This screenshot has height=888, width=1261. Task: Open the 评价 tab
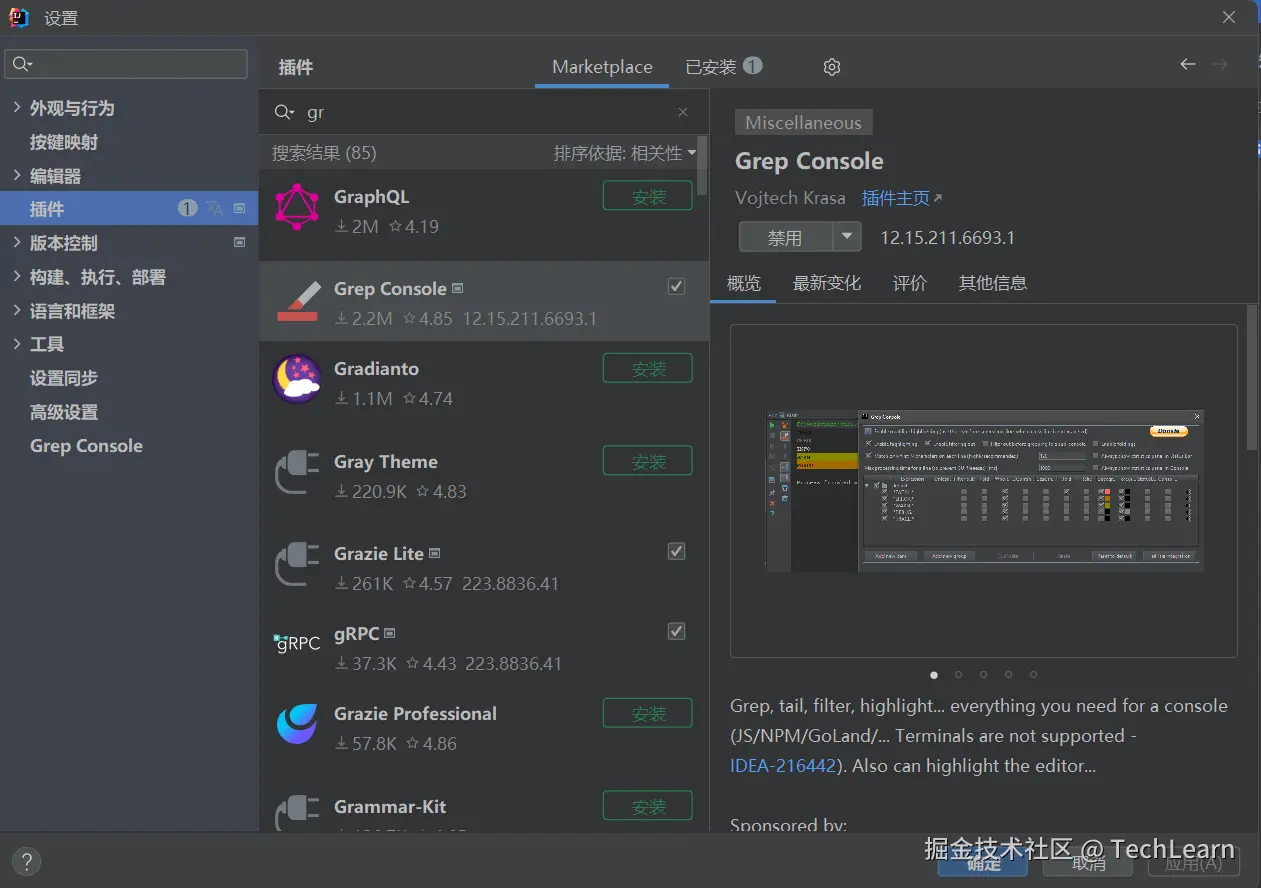910,283
